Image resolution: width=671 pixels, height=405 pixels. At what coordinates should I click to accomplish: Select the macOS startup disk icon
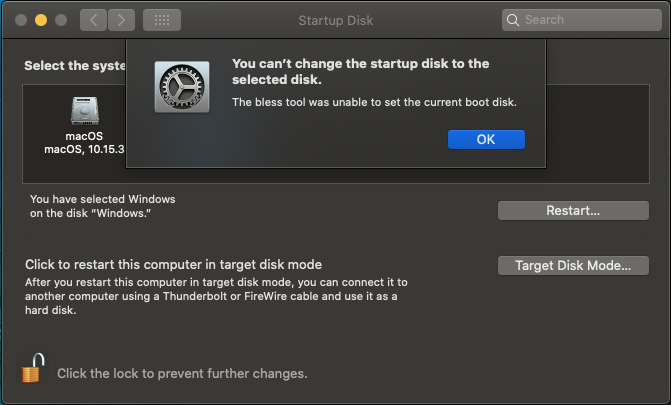click(x=85, y=112)
